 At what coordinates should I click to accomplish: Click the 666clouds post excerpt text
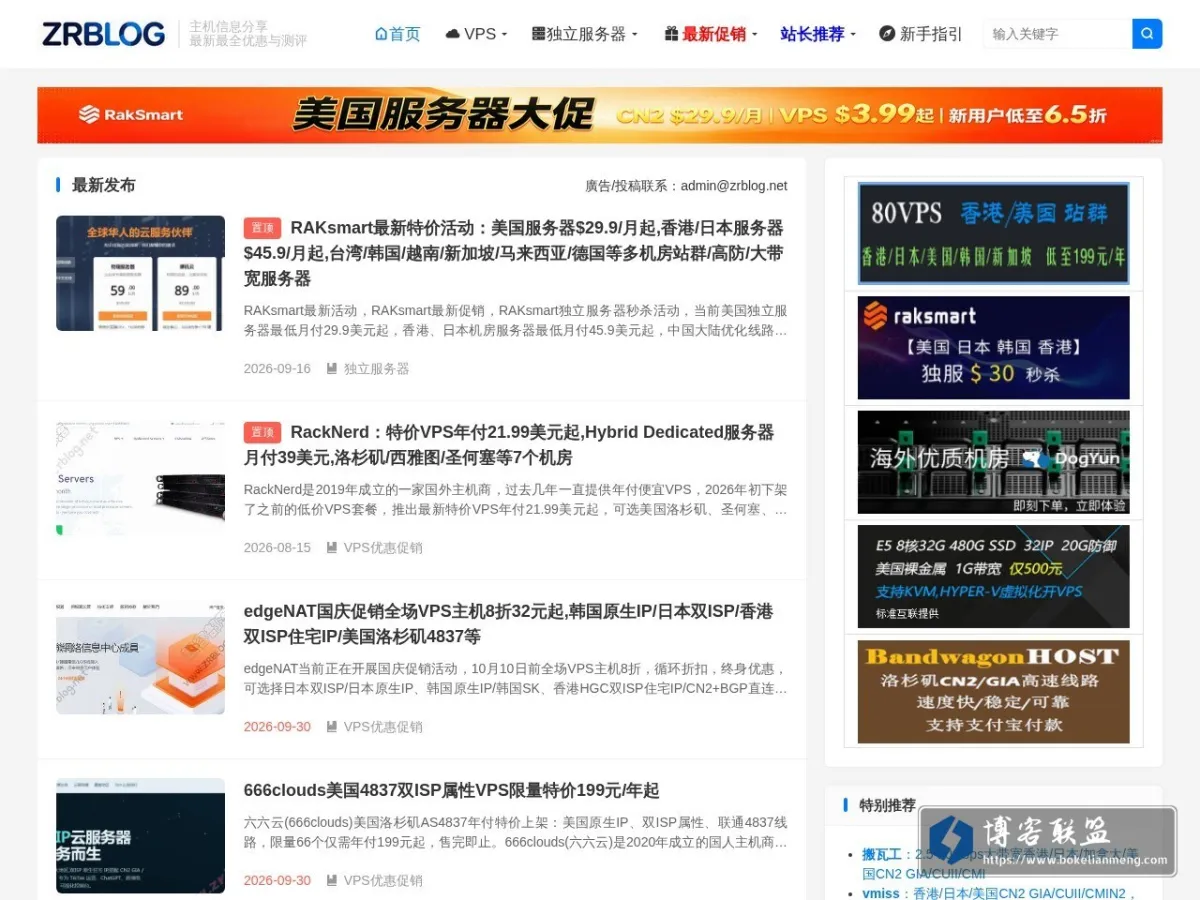click(515, 832)
